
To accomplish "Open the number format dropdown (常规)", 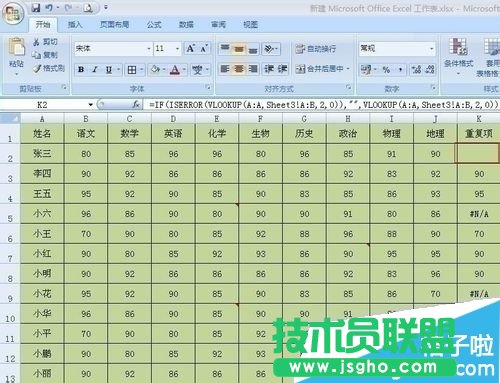I will [432, 49].
